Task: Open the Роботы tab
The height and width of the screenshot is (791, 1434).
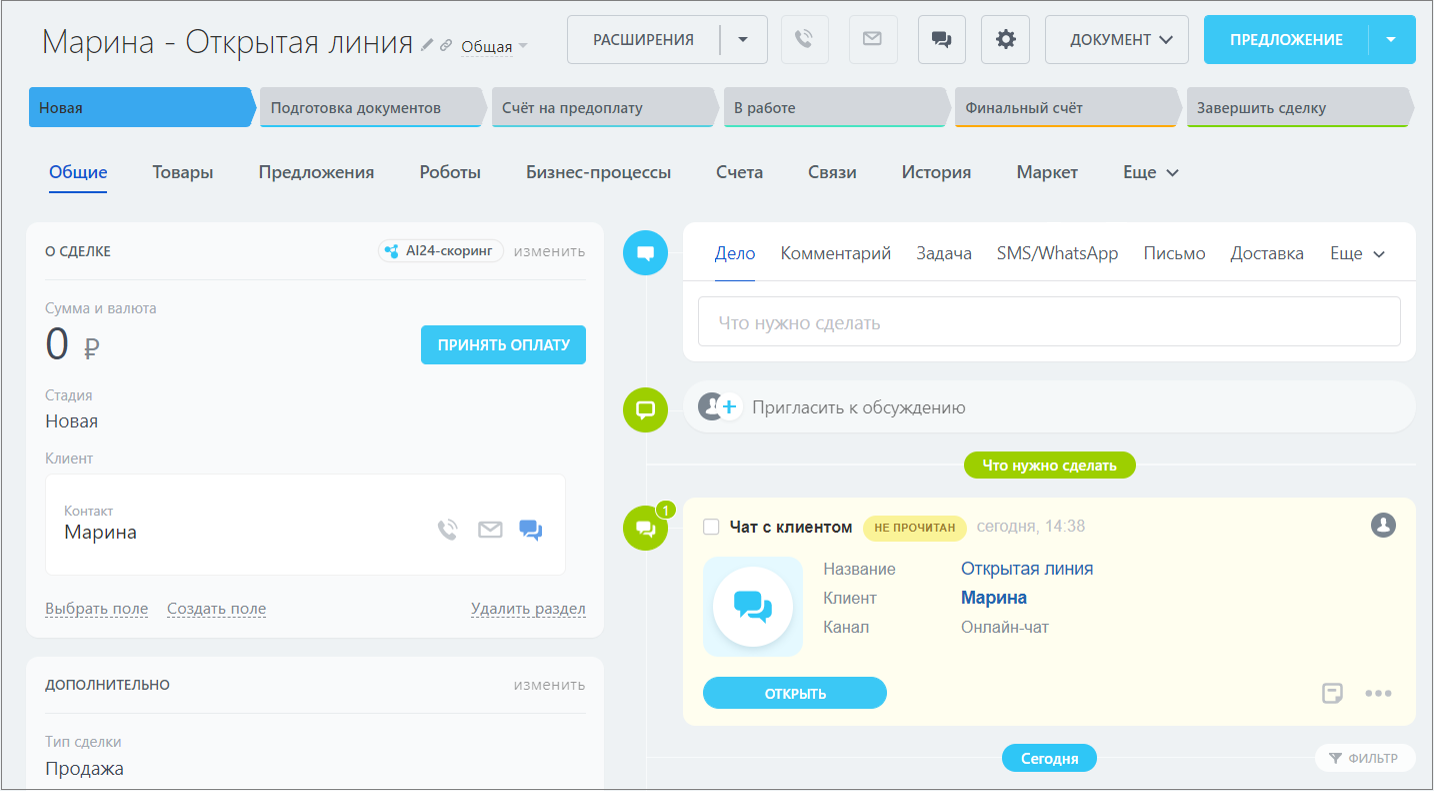Action: (x=450, y=172)
